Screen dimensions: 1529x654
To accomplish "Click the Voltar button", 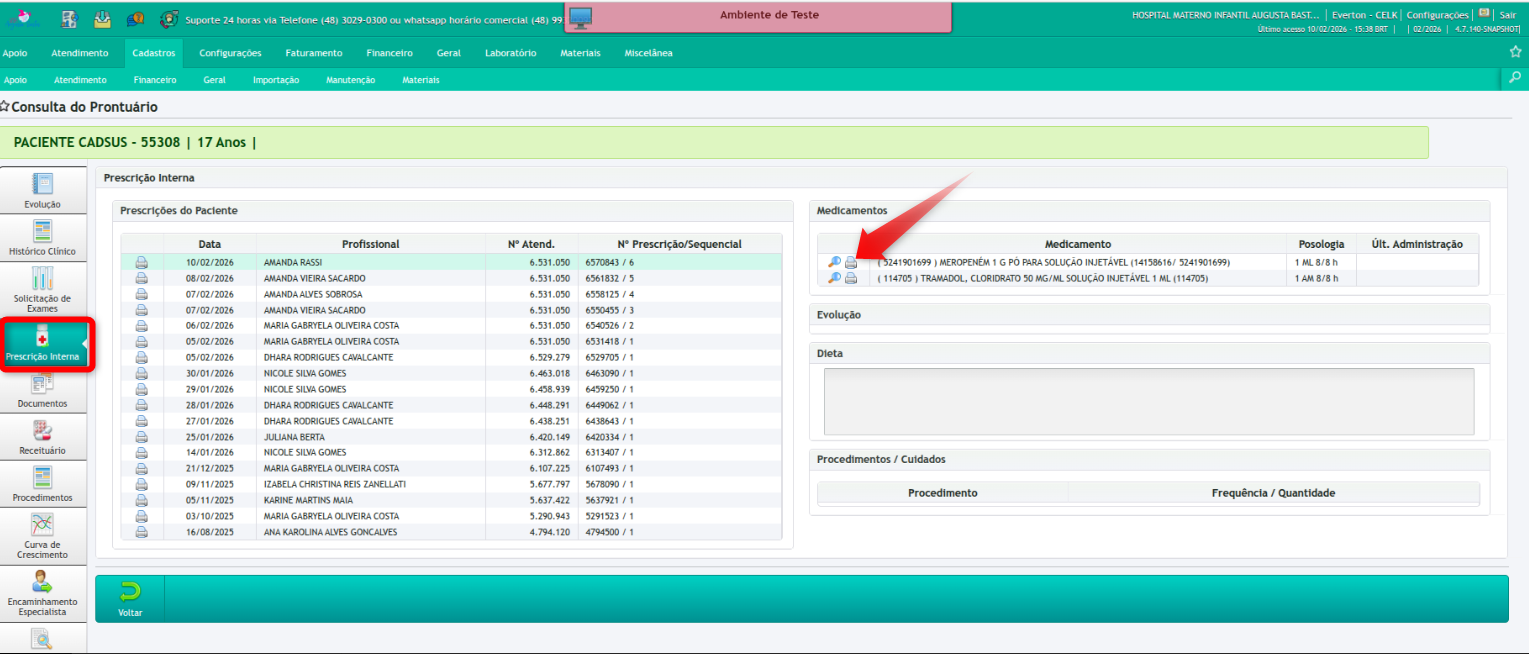I will (130, 597).
